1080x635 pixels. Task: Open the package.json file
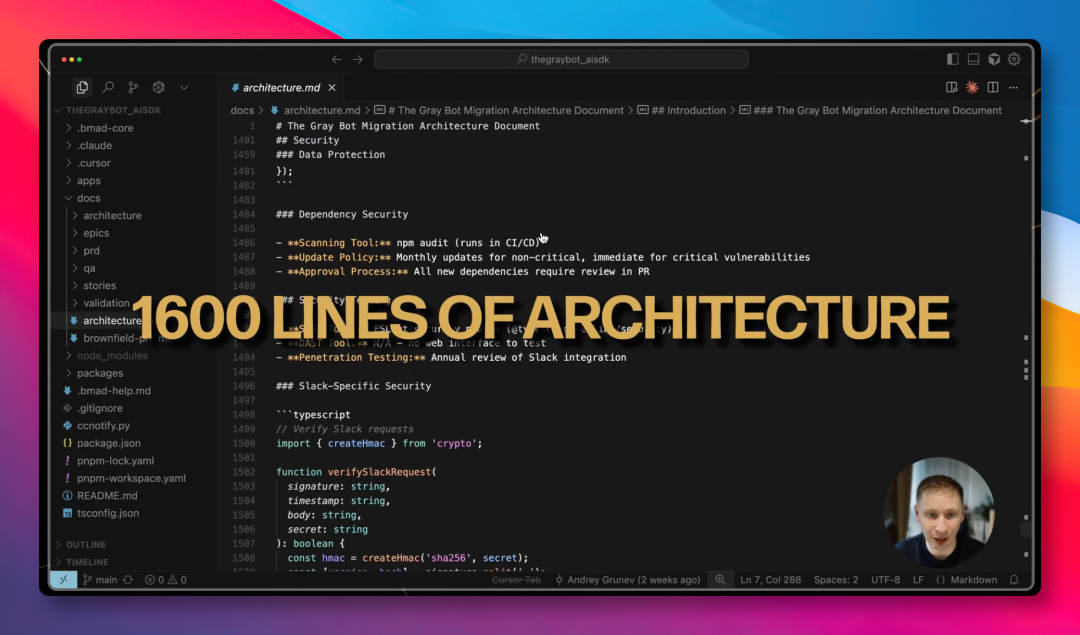[109, 443]
